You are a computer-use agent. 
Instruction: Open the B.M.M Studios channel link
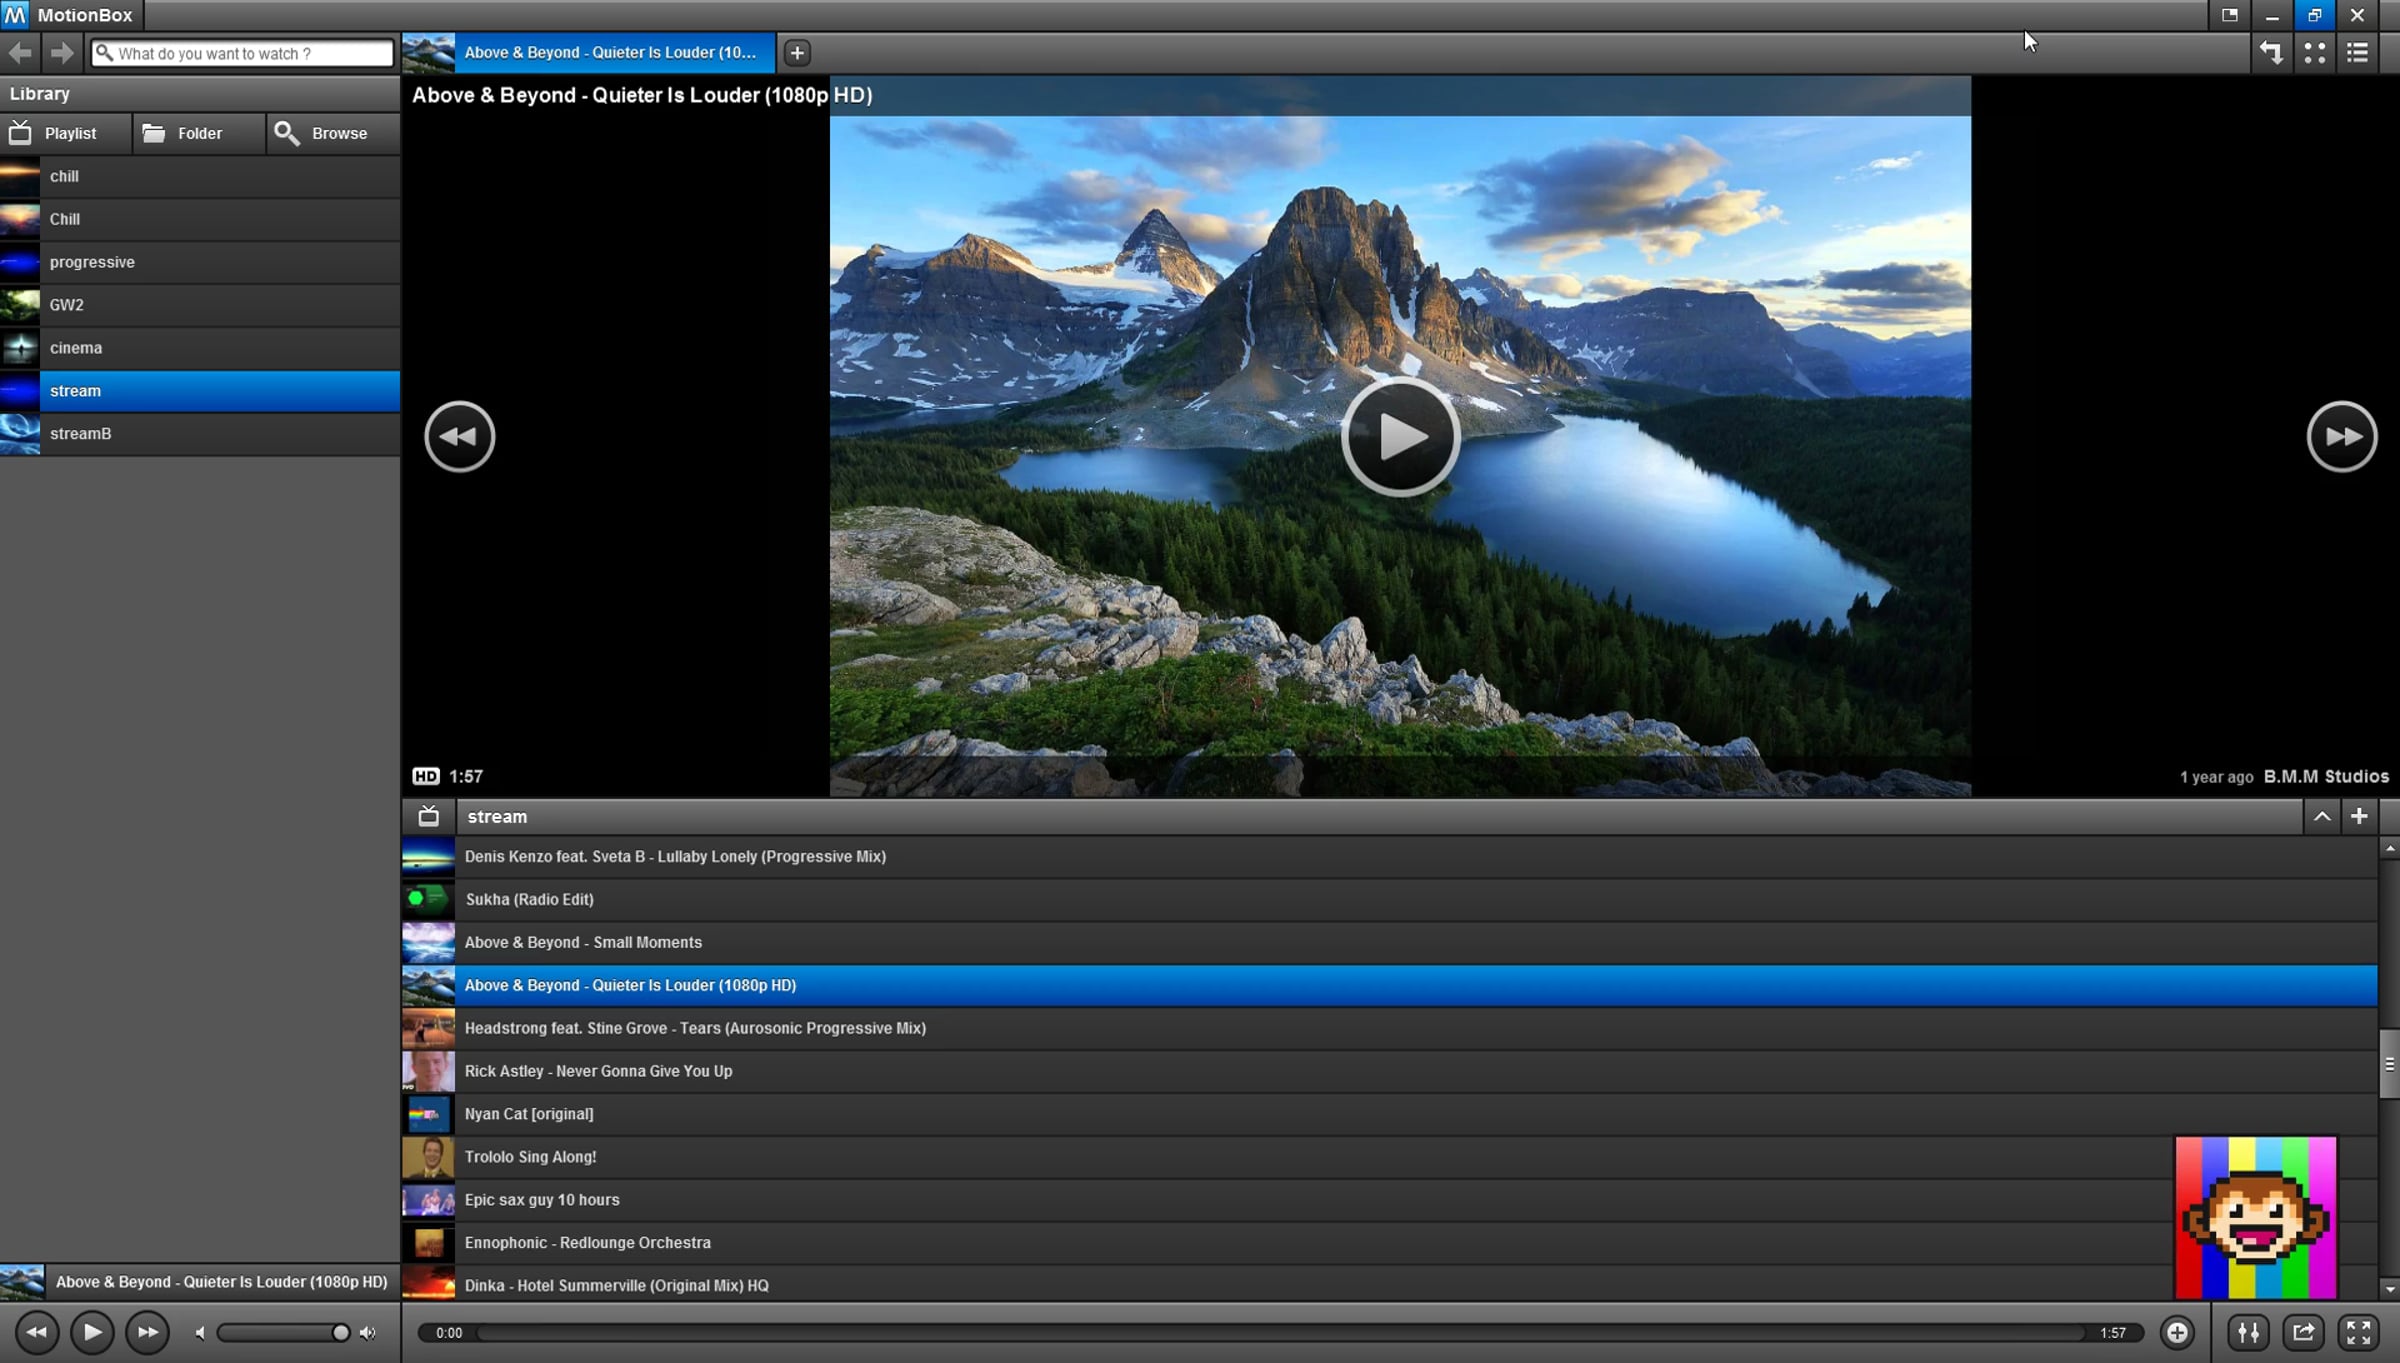click(x=2326, y=776)
